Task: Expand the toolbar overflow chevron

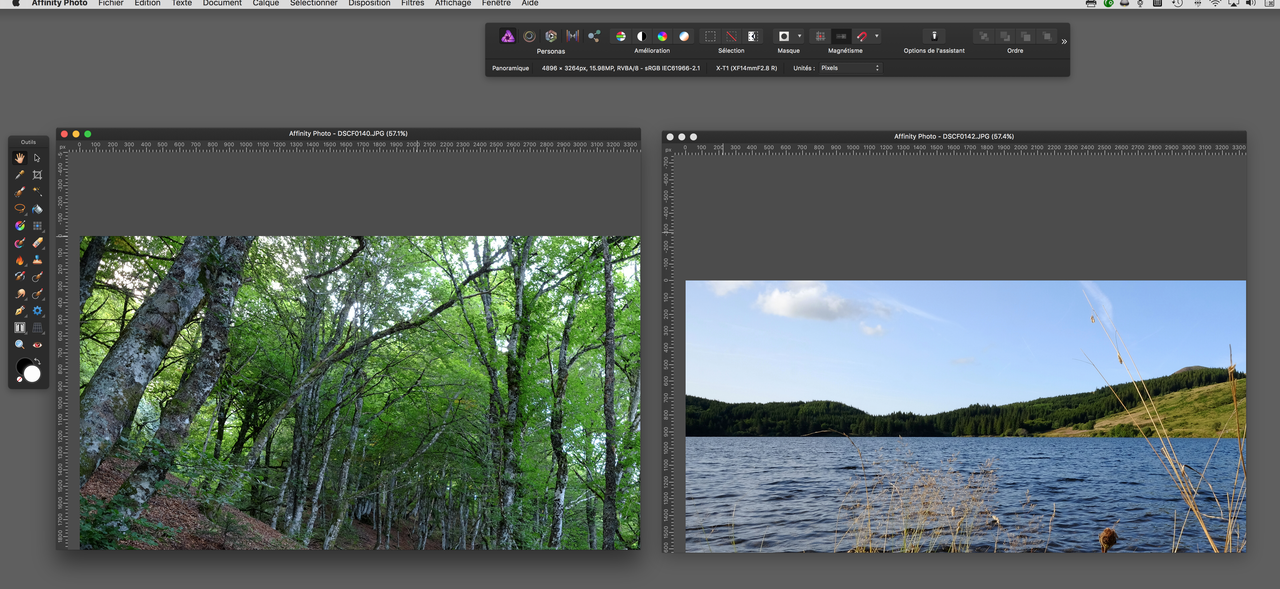Action: (1064, 41)
